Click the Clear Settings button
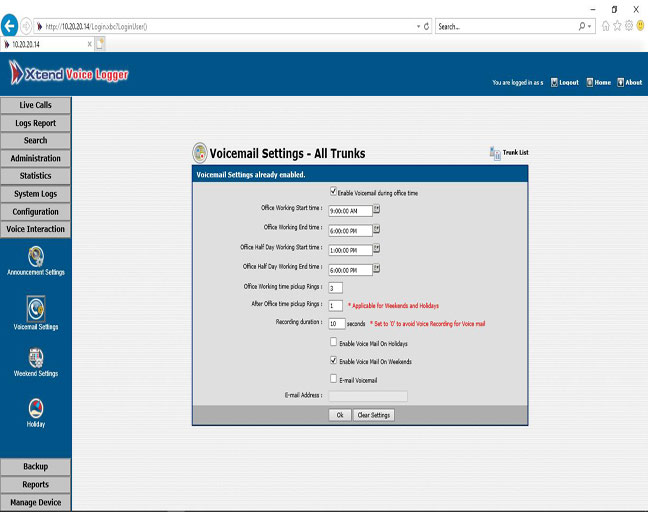Screen dimensions: 648x512 pos(374,415)
